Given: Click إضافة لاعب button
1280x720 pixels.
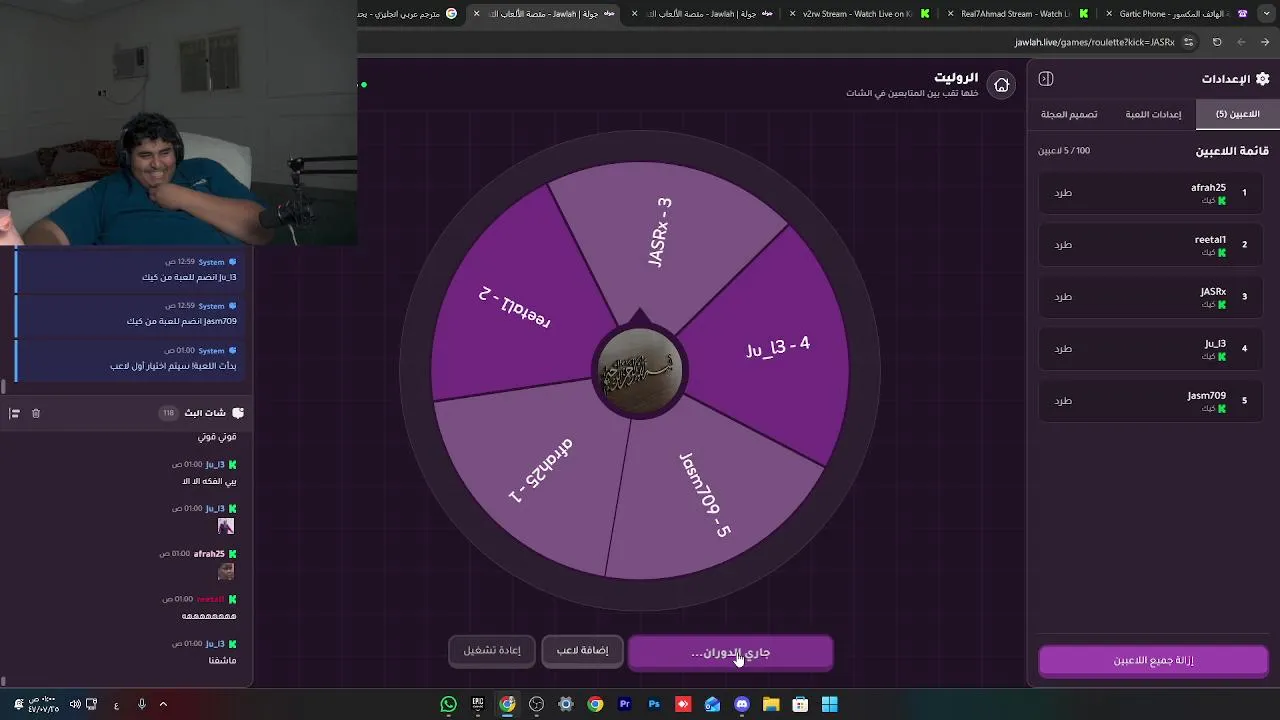Looking at the screenshot, I should coord(582,650).
